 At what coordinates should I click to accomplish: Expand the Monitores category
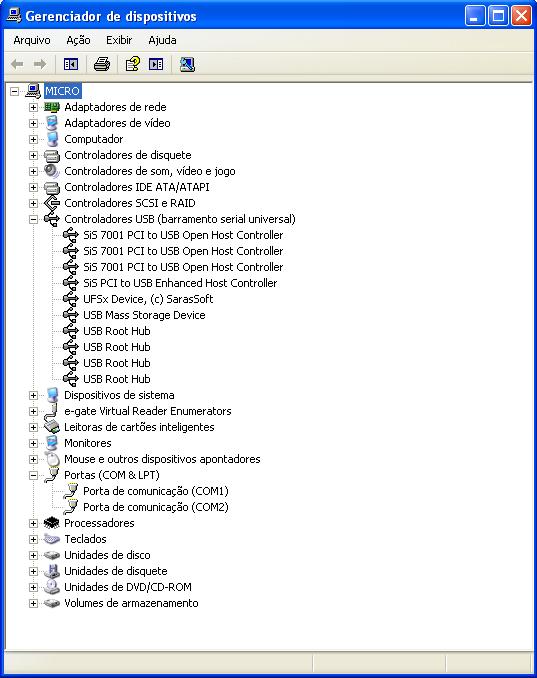[33, 443]
